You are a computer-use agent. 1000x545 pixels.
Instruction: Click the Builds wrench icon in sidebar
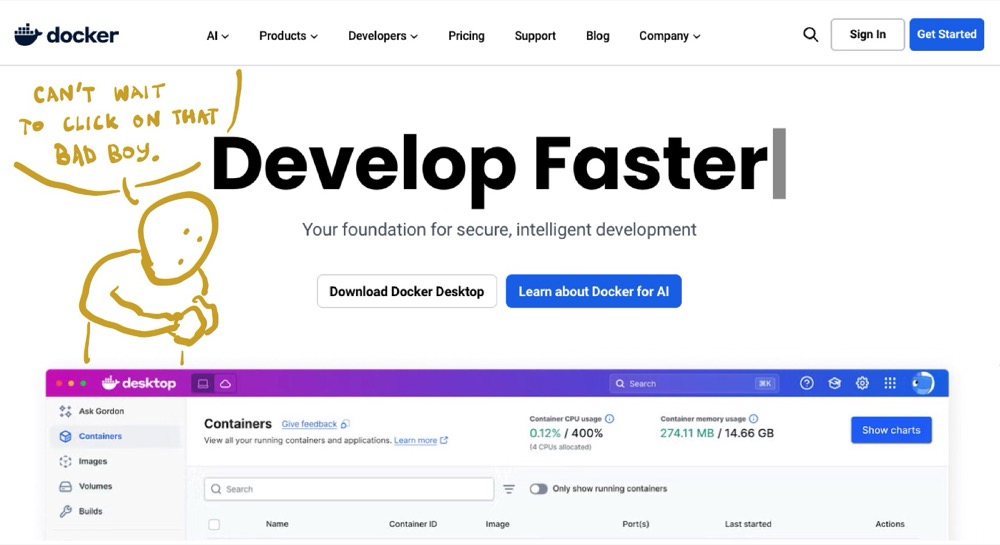pos(65,511)
